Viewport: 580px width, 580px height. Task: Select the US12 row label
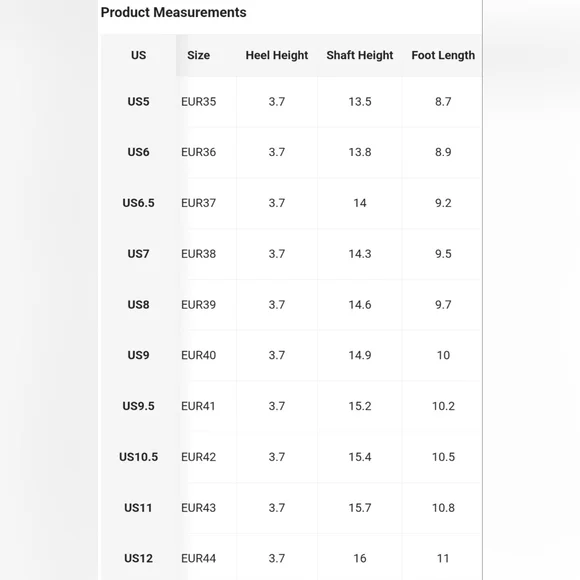[x=138, y=558]
